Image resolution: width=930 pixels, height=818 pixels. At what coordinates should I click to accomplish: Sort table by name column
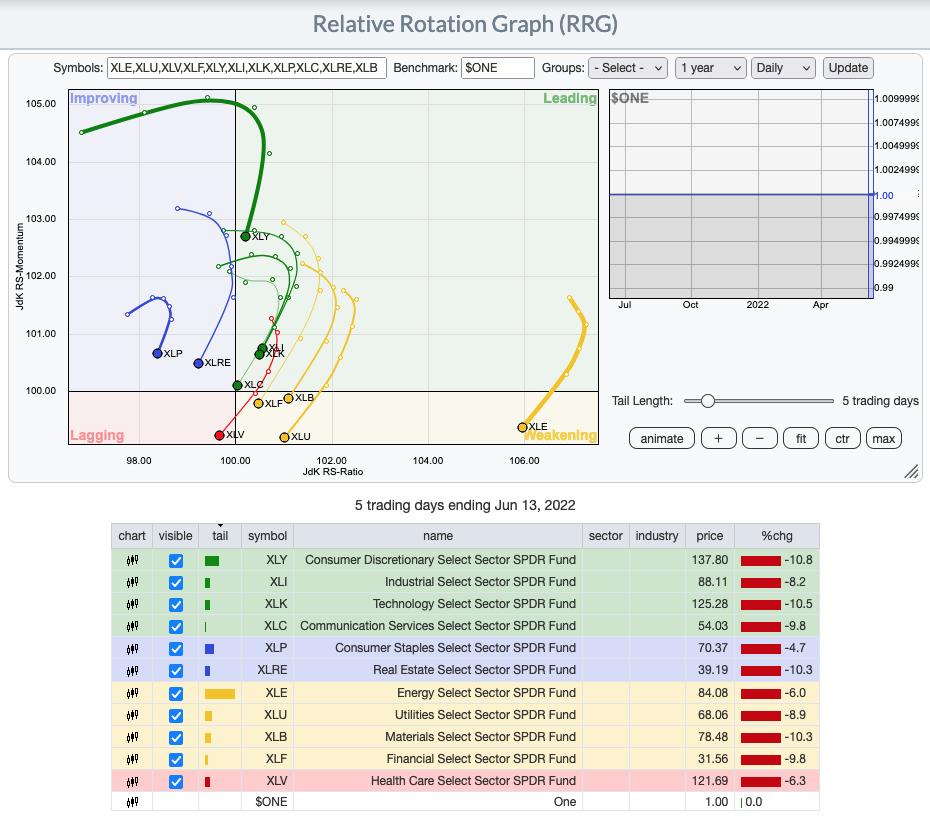[438, 536]
